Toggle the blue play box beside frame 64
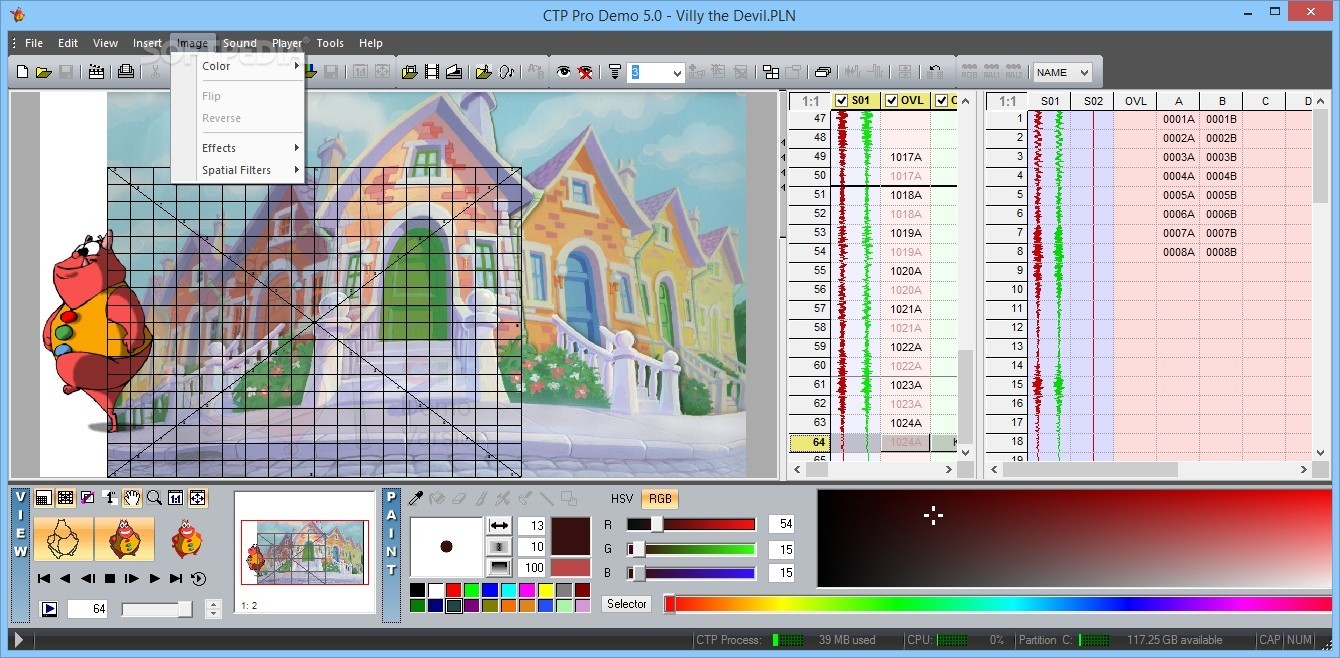Viewport: 1340px width, 658px height. click(x=49, y=608)
